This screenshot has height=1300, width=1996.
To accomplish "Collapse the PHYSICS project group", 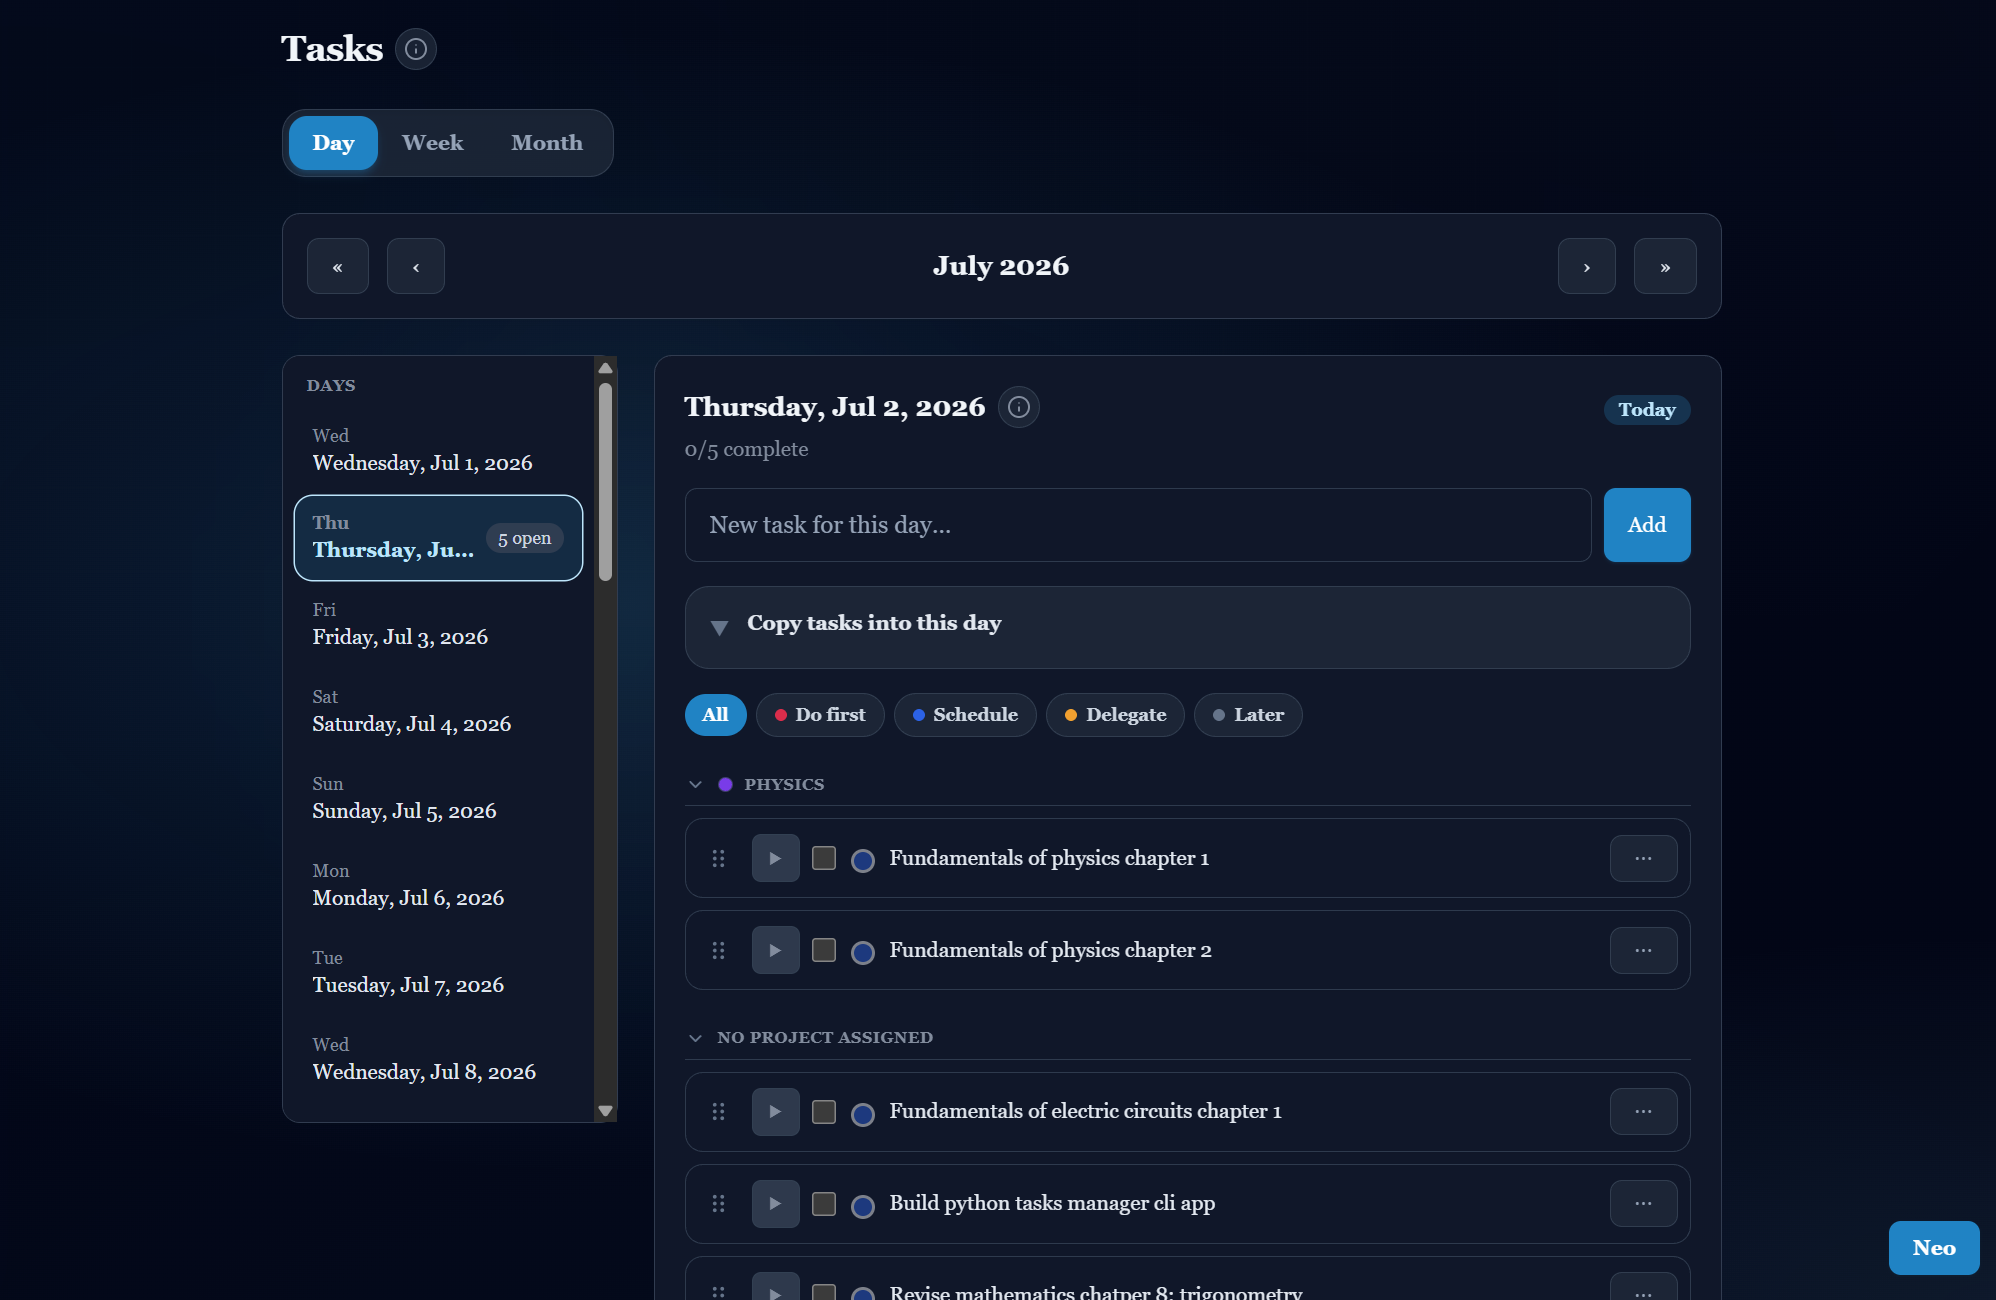I will tap(695, 784).
